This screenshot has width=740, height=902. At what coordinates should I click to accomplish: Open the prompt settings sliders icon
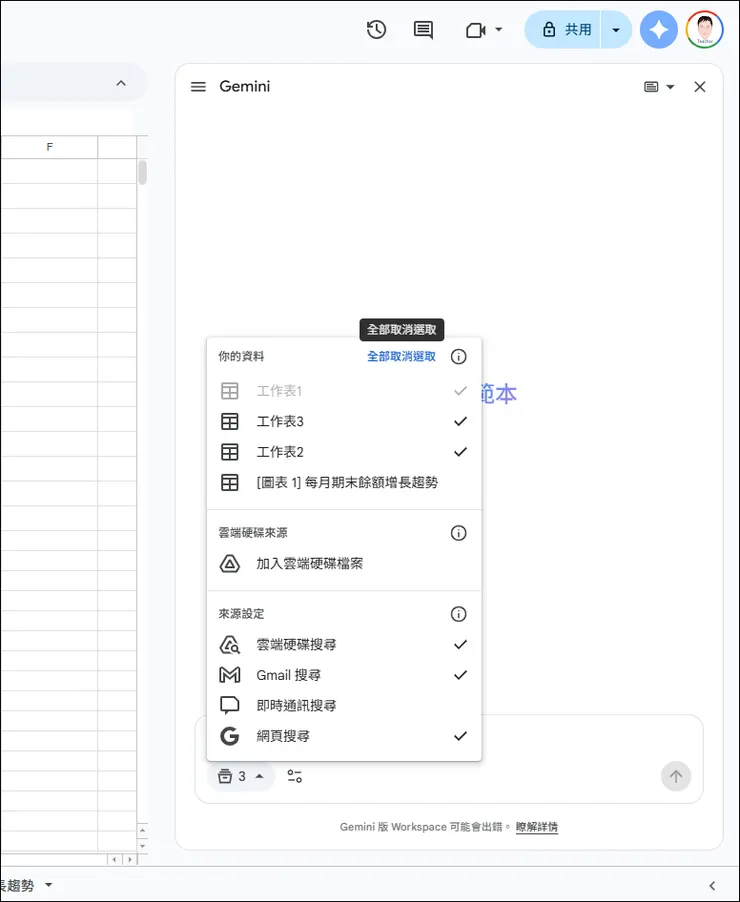coord(295,777)
